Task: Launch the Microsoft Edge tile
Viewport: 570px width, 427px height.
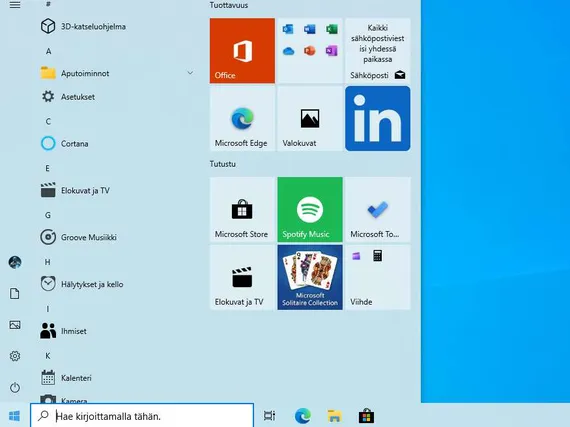Action: click(x=242, y=118)
